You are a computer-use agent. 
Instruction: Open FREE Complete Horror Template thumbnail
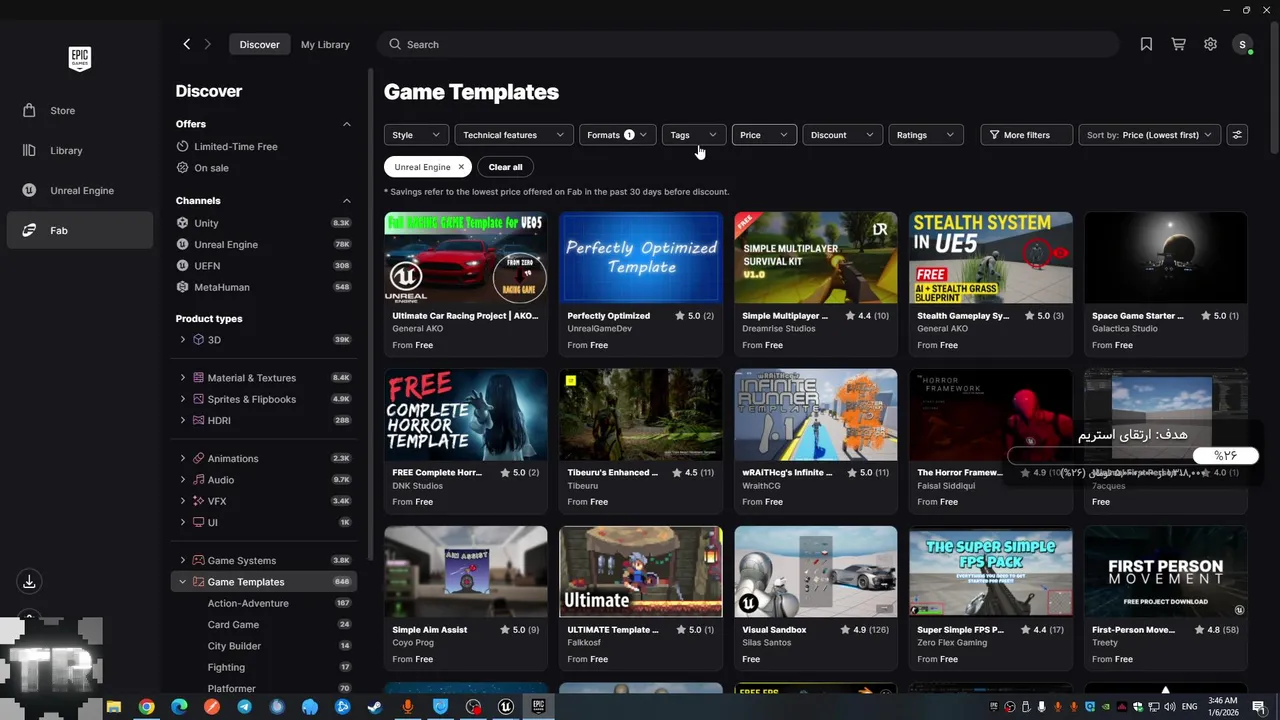(466, 414)
